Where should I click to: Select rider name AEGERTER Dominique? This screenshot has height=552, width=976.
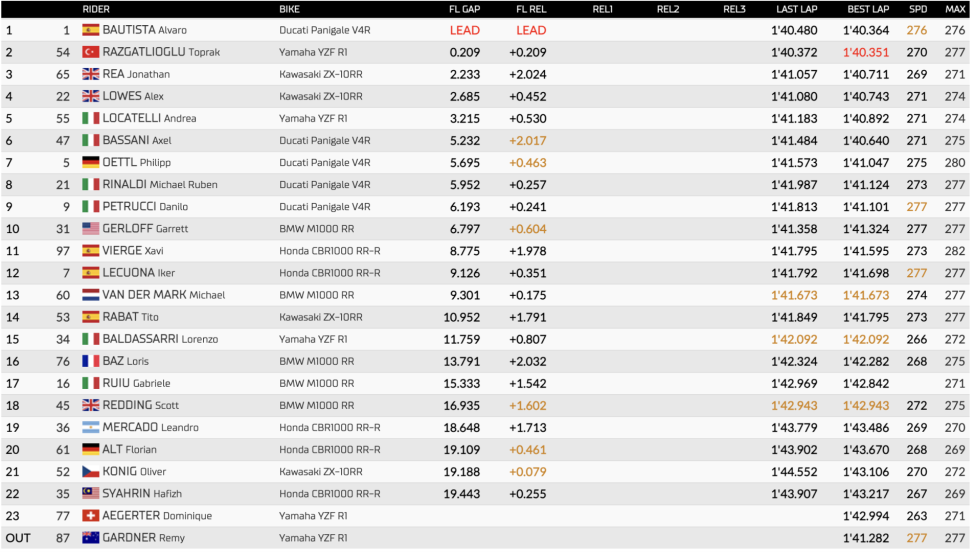pos(157,516)
